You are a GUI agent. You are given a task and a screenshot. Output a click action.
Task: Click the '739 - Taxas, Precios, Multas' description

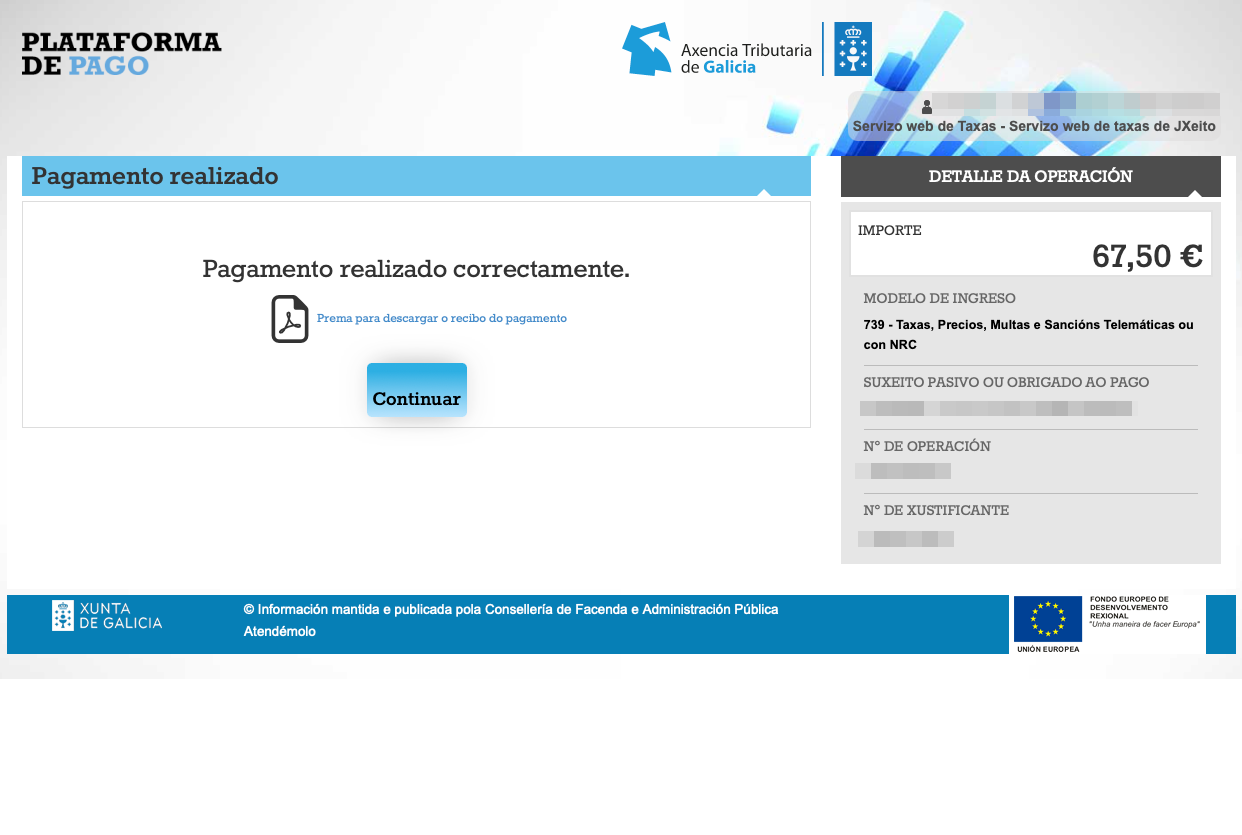[1029, 335]
